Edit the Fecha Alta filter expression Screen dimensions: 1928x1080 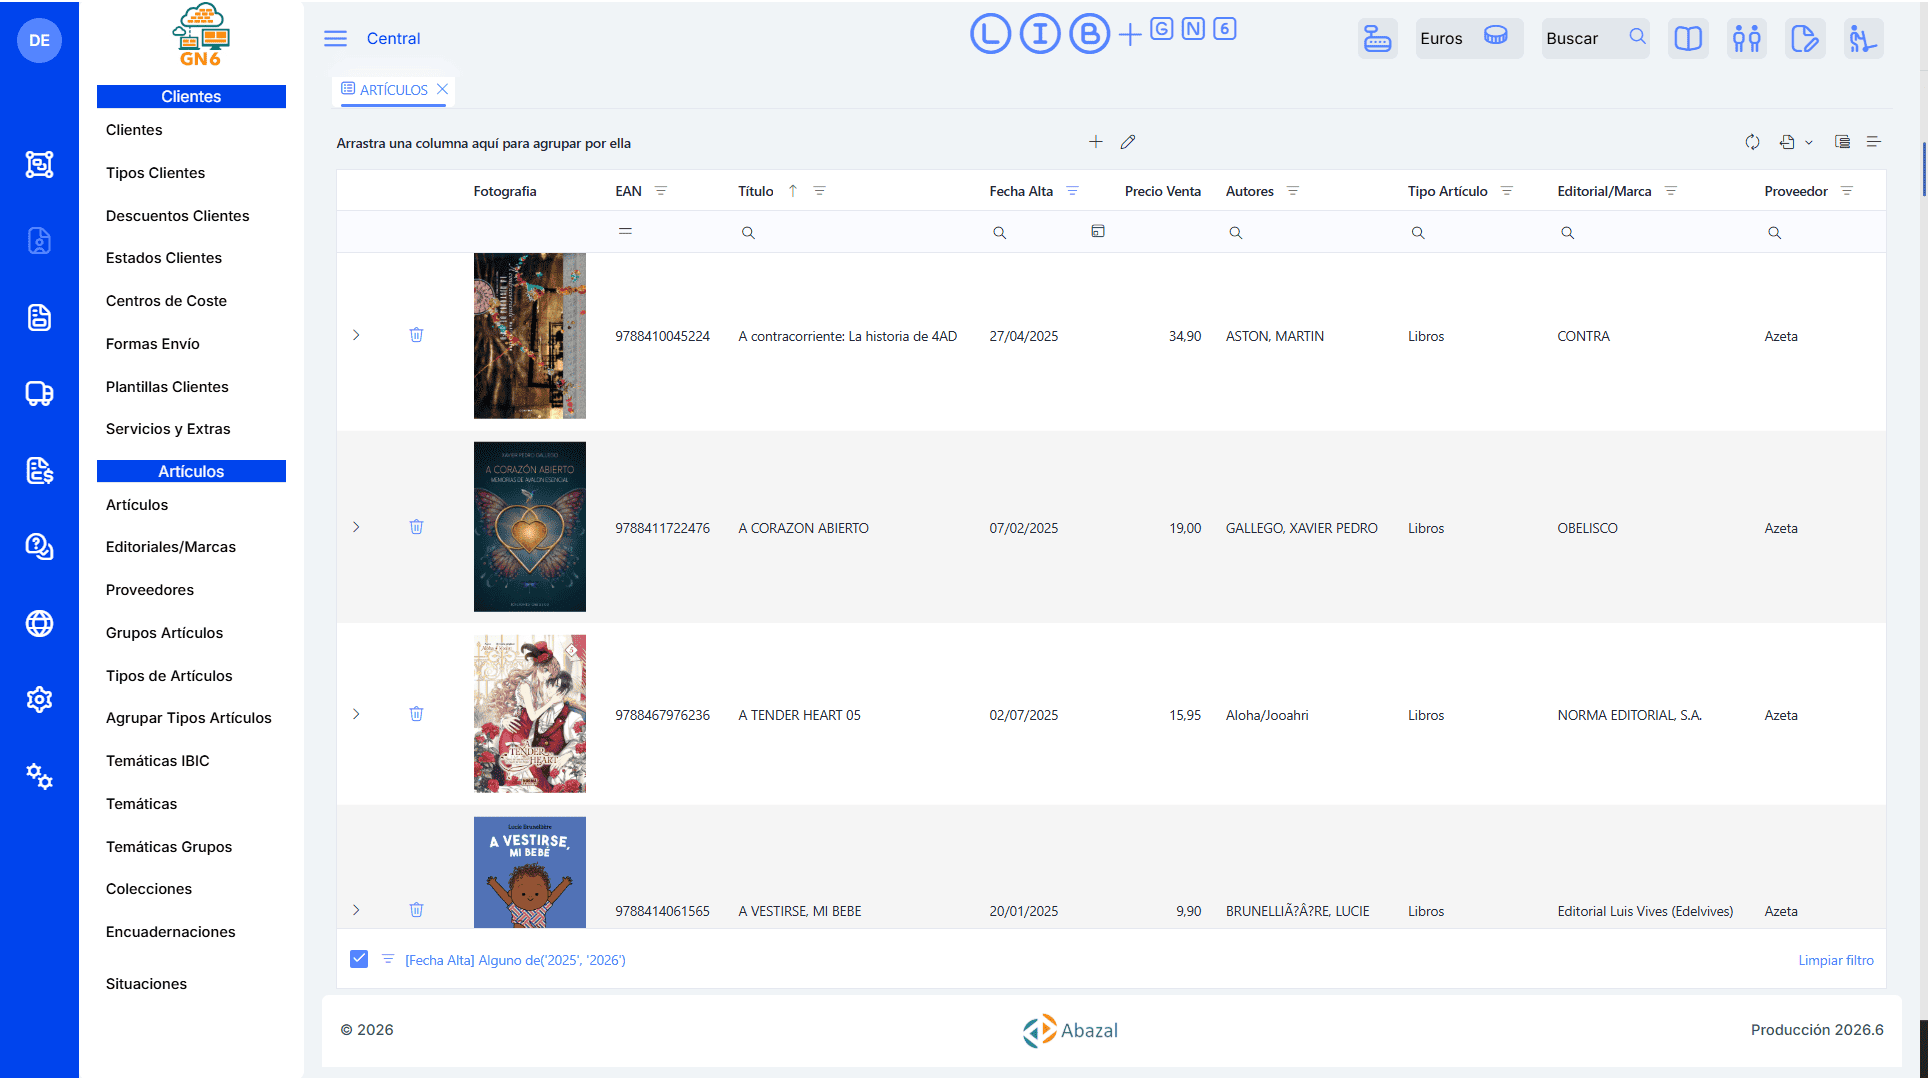tap(515, 960)
